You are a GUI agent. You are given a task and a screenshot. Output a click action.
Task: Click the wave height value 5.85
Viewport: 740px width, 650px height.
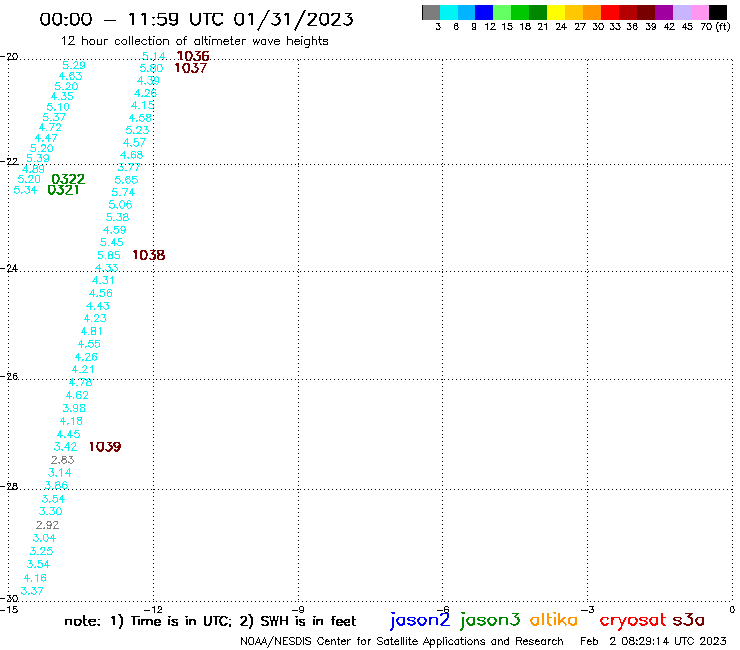(109, 255)
